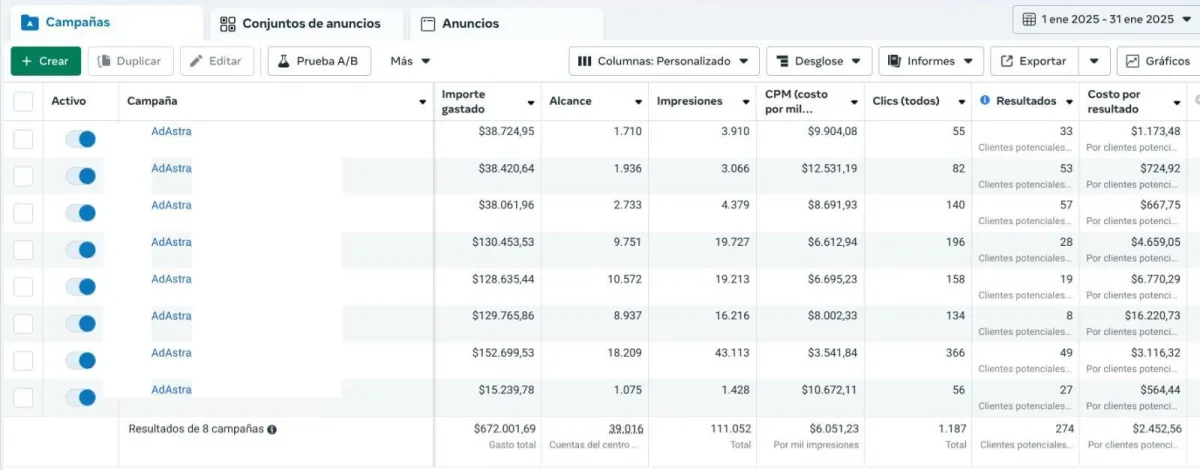
Task: Tick checkbox for campaign spending $15.239,78
Action: (x=23, y=398)
